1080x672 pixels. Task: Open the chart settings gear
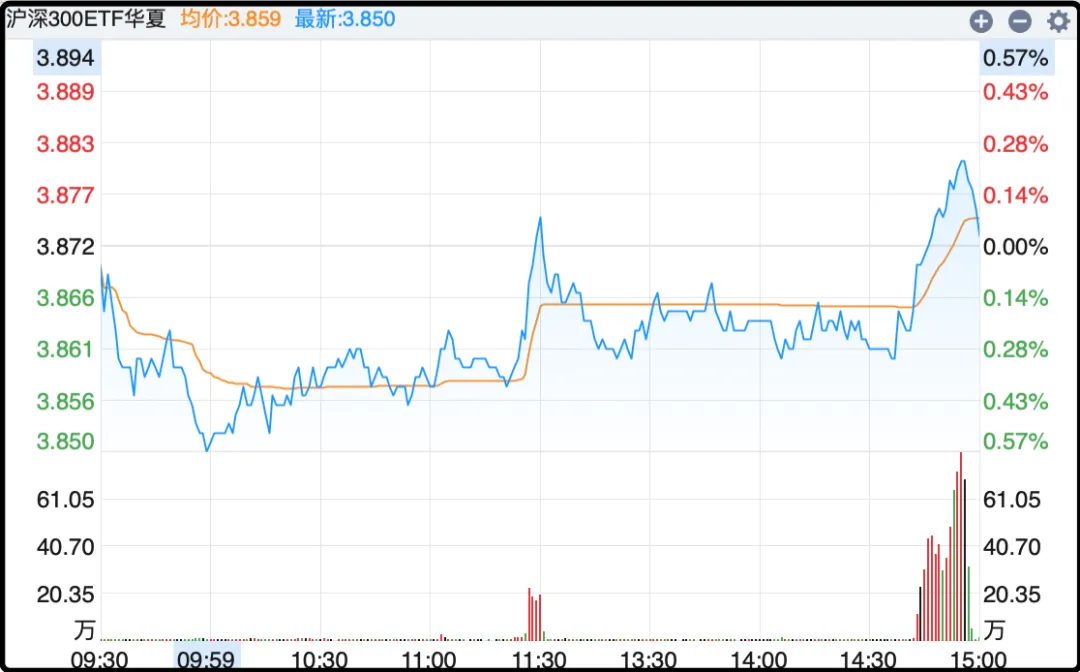pyautogui.click(x=1057, y=21)
